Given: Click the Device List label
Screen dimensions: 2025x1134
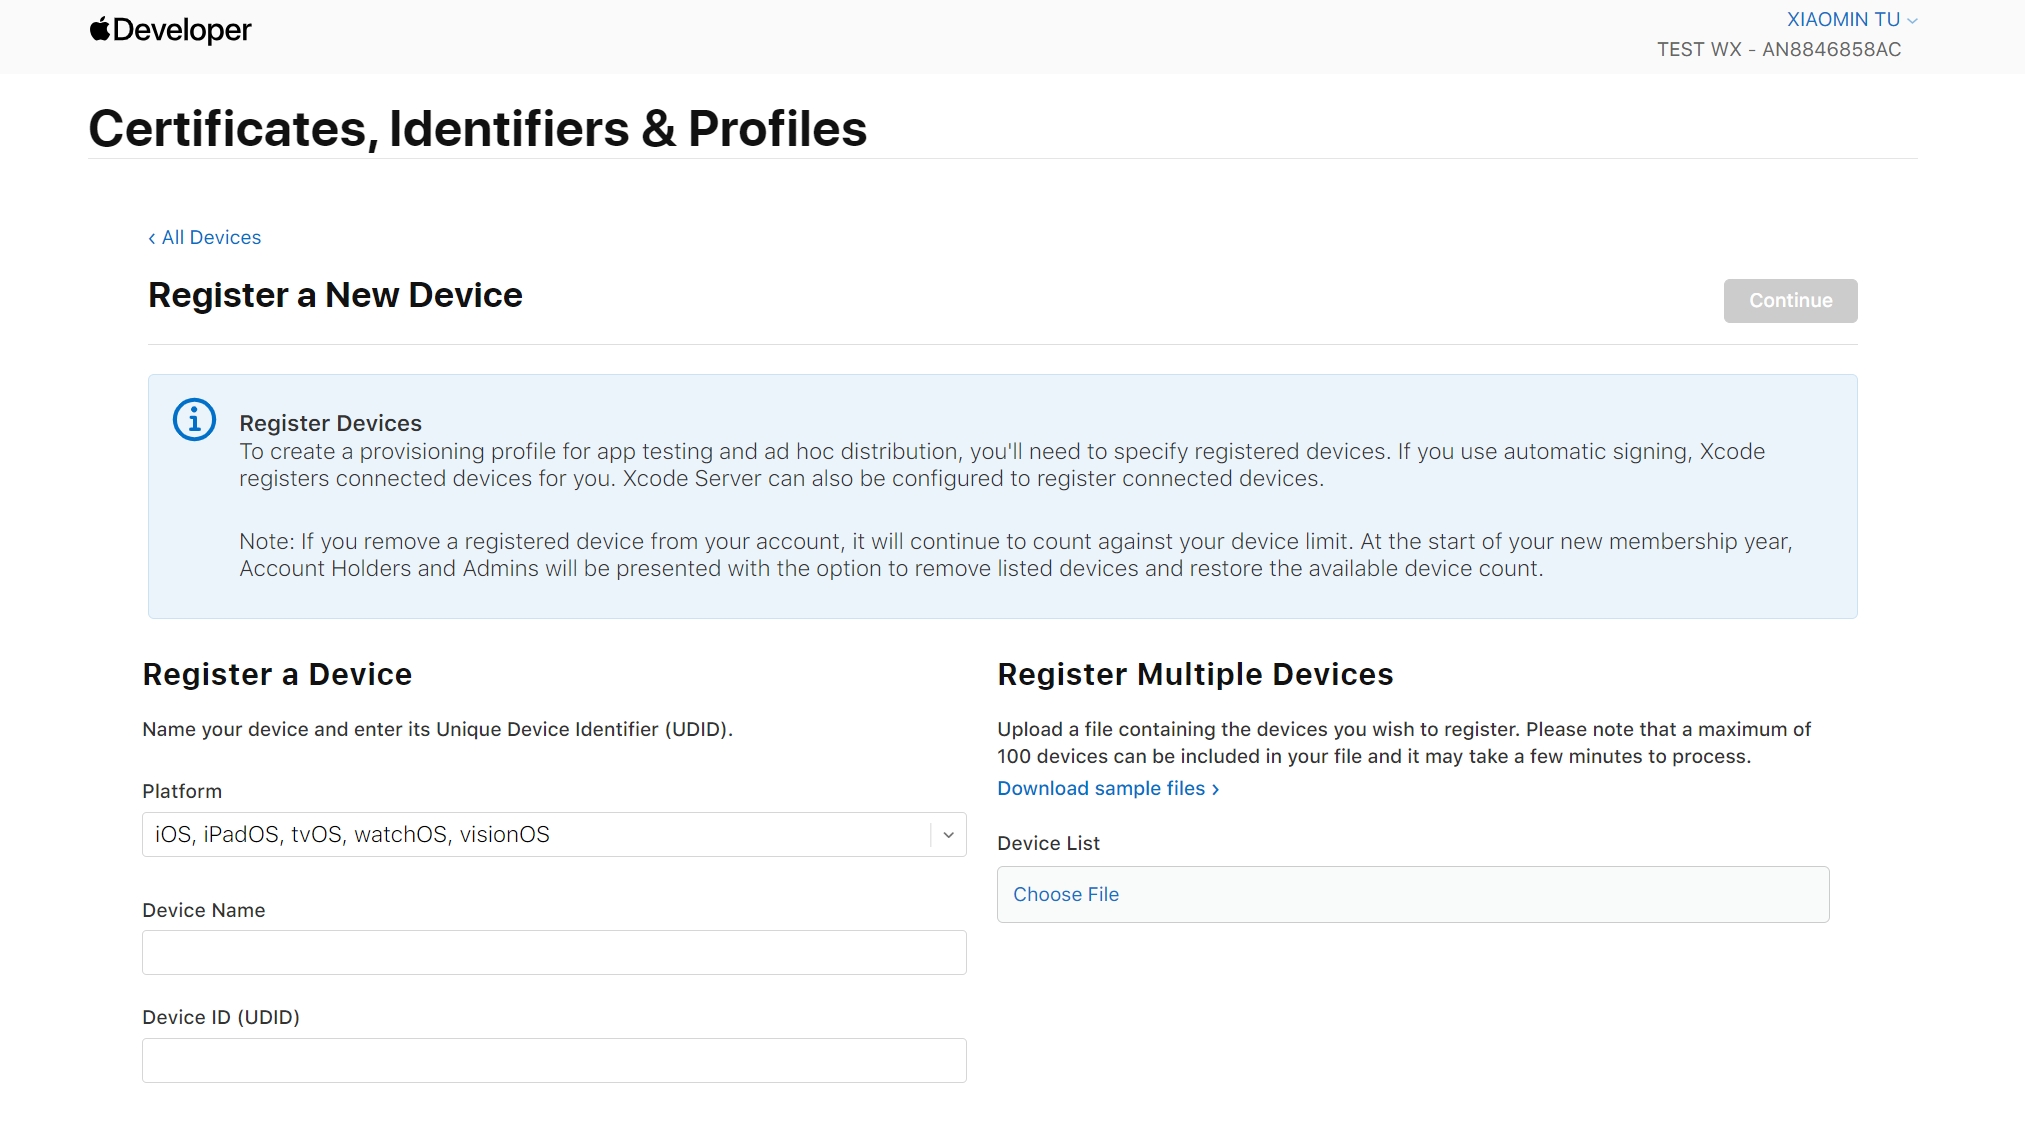Looking at the screenshot, I should [1048, 843].
